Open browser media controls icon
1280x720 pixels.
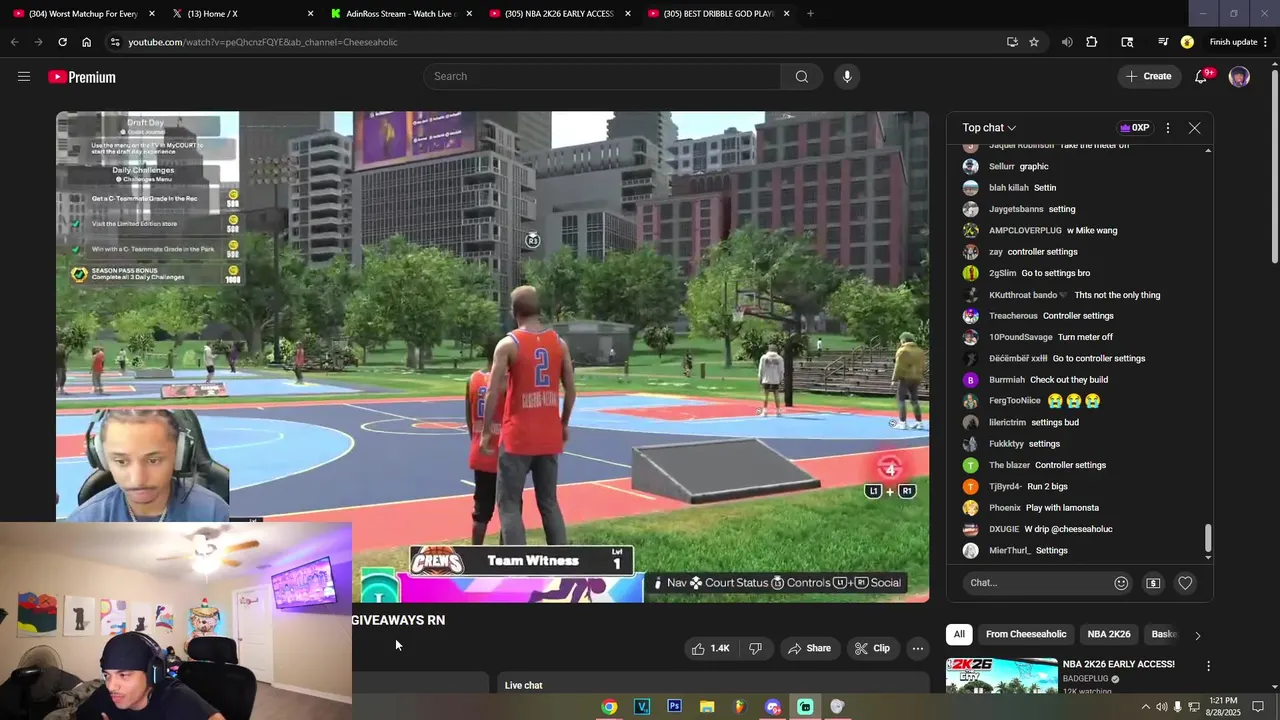click(x=1163, y=42)
